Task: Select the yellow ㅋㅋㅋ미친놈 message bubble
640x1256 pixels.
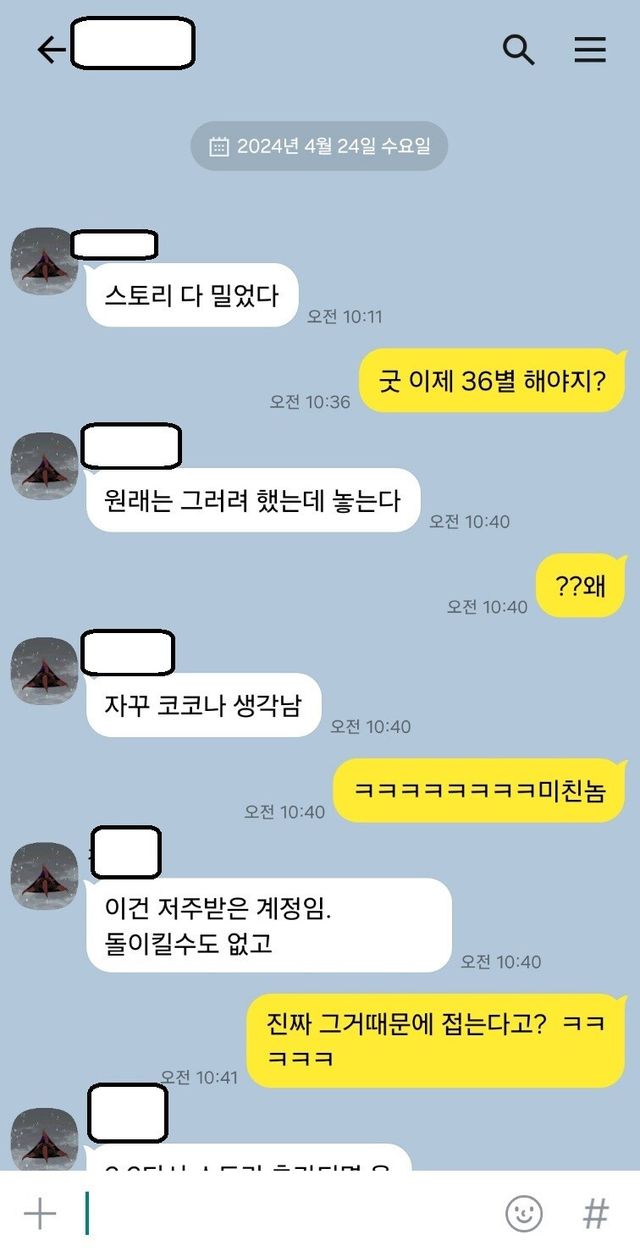Action: [x=479, y=790]
